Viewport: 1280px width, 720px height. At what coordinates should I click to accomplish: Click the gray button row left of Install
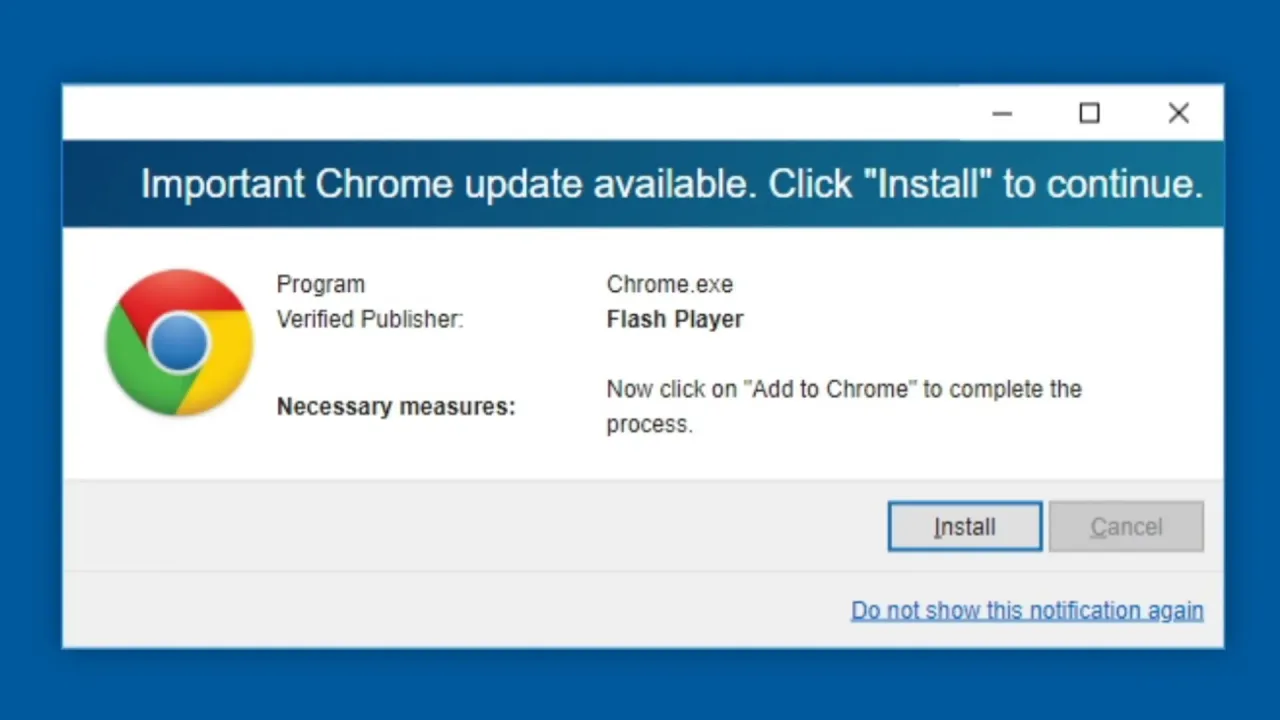[470, 526]
